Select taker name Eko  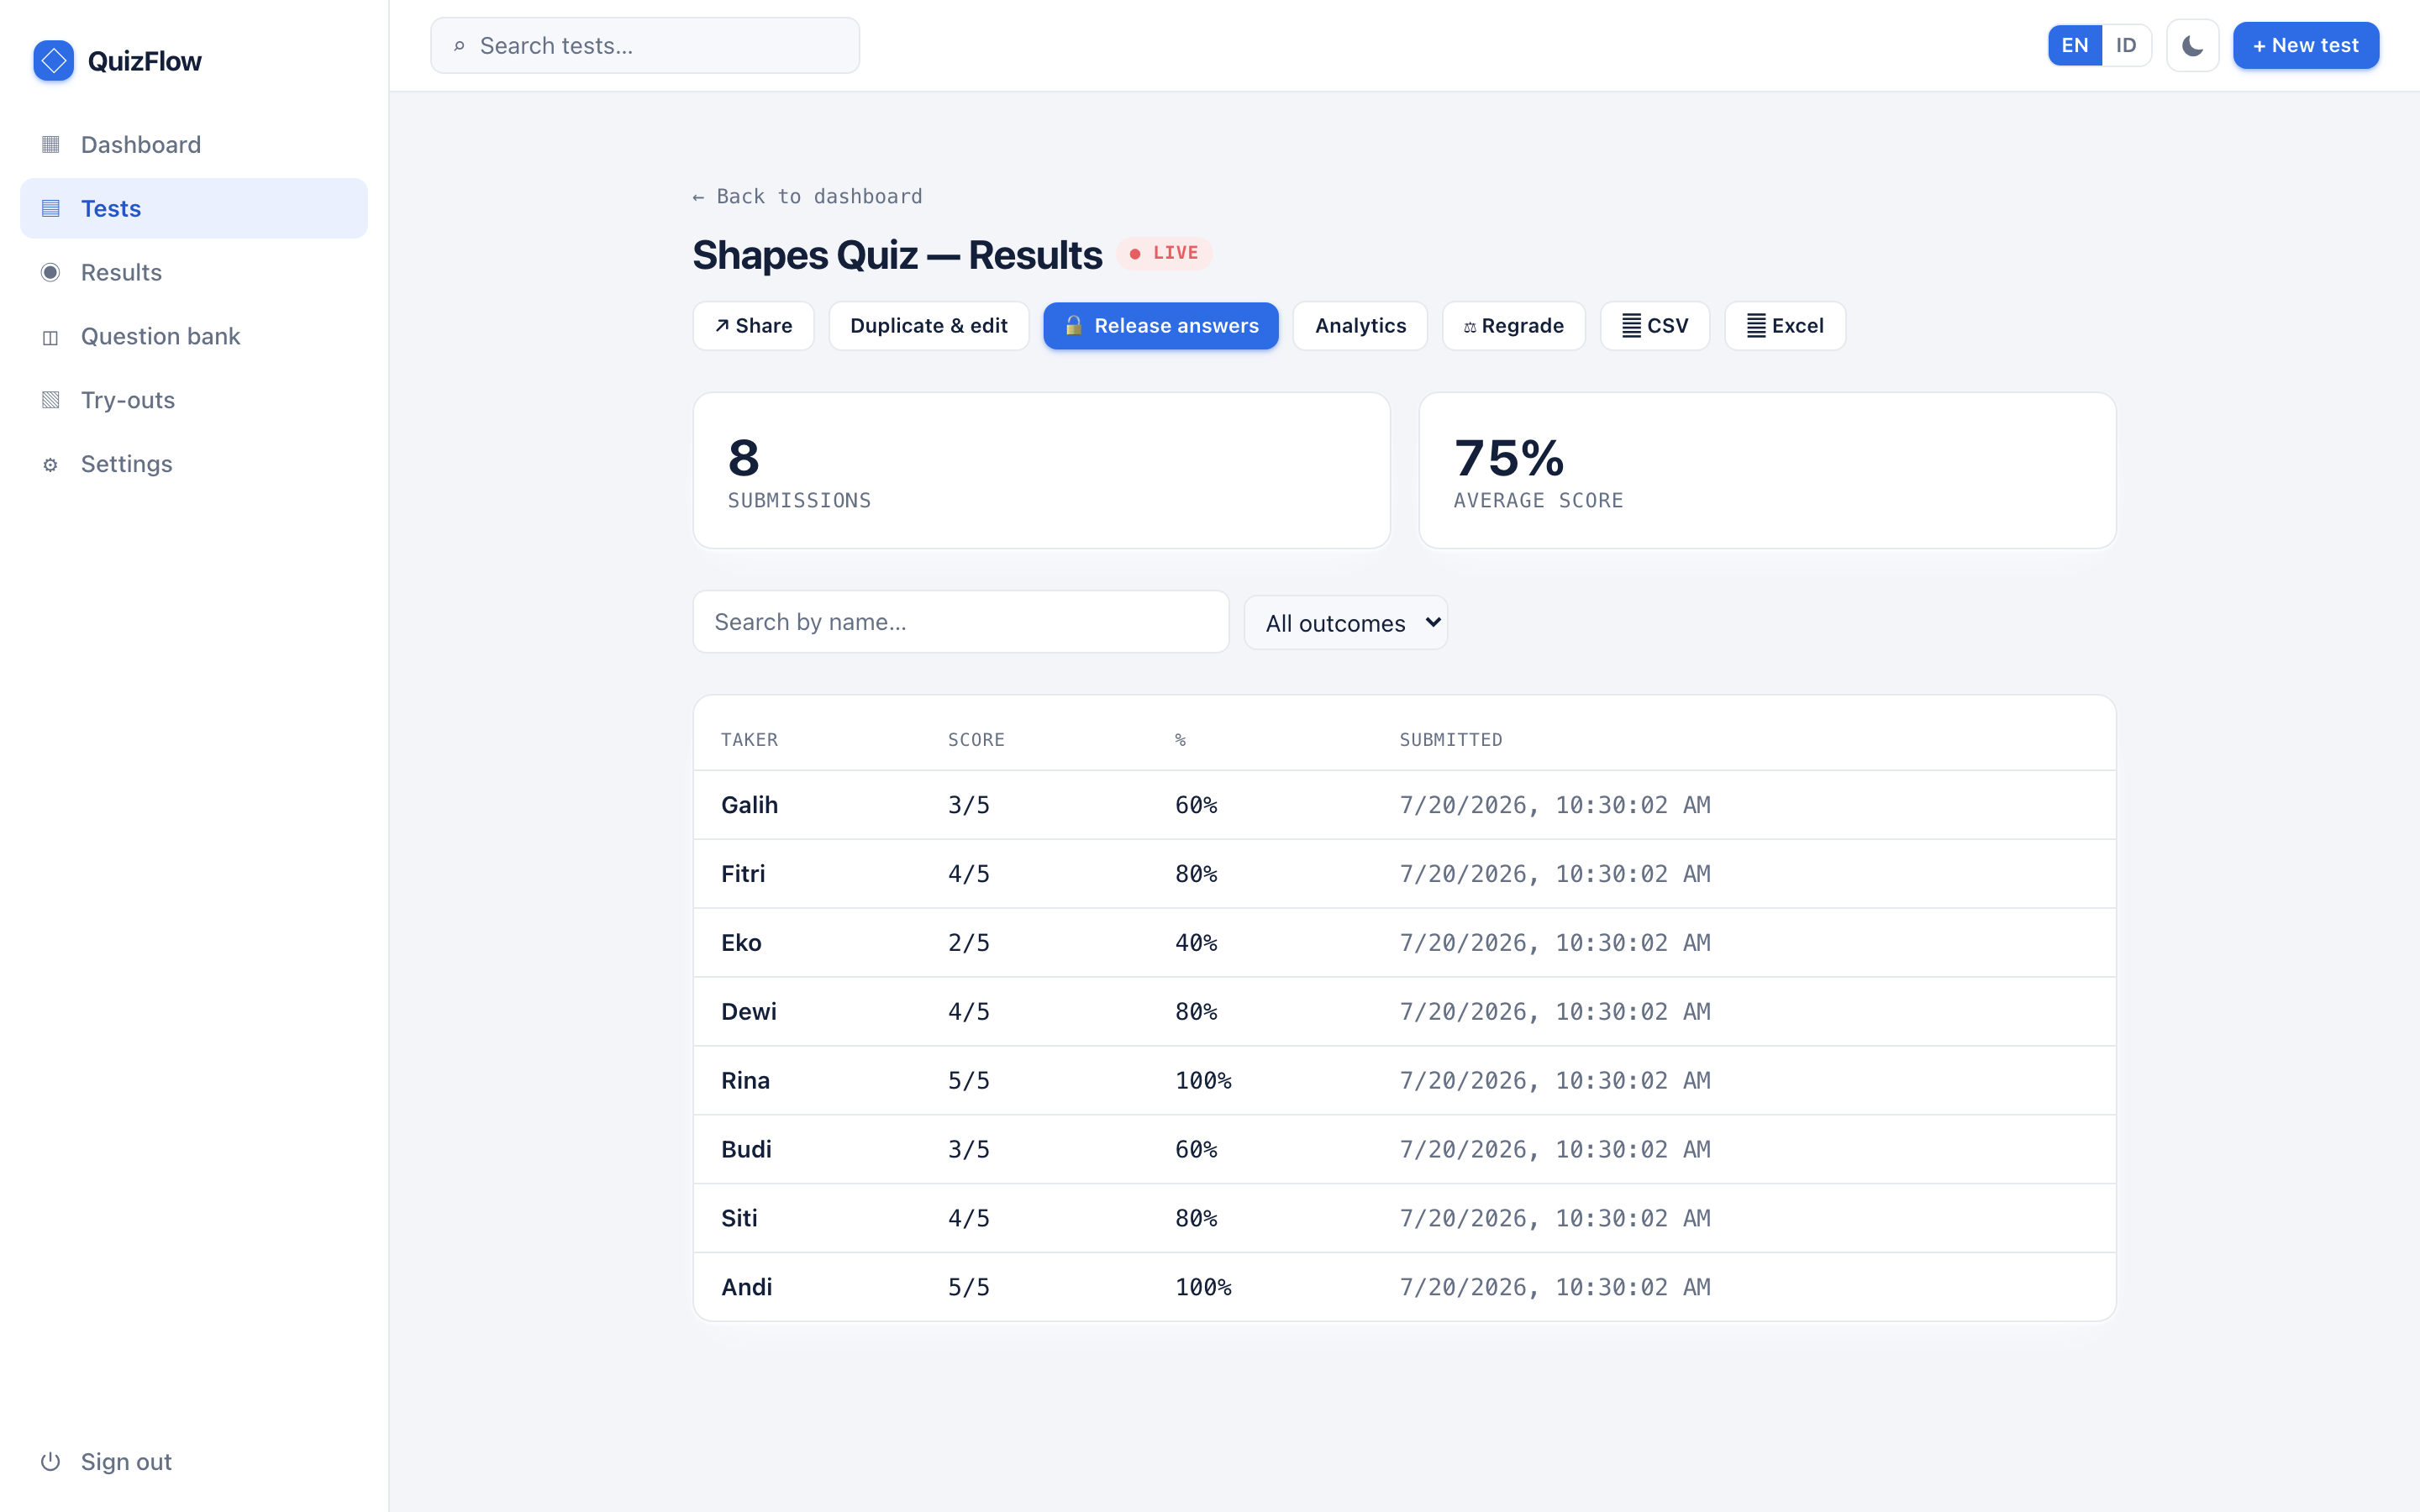(741, 943)
